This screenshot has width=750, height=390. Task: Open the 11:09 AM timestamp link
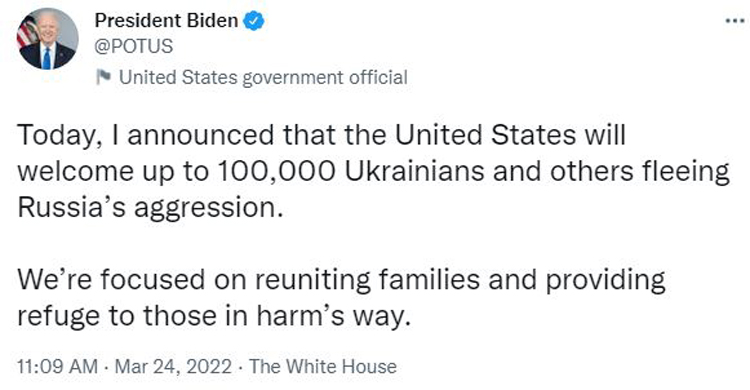(57, 367)
